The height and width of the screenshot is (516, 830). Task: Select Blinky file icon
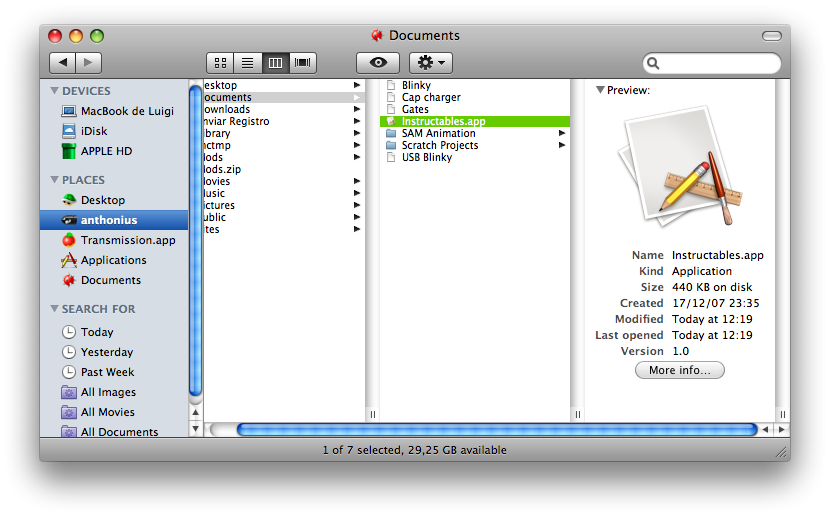(391, 85)
